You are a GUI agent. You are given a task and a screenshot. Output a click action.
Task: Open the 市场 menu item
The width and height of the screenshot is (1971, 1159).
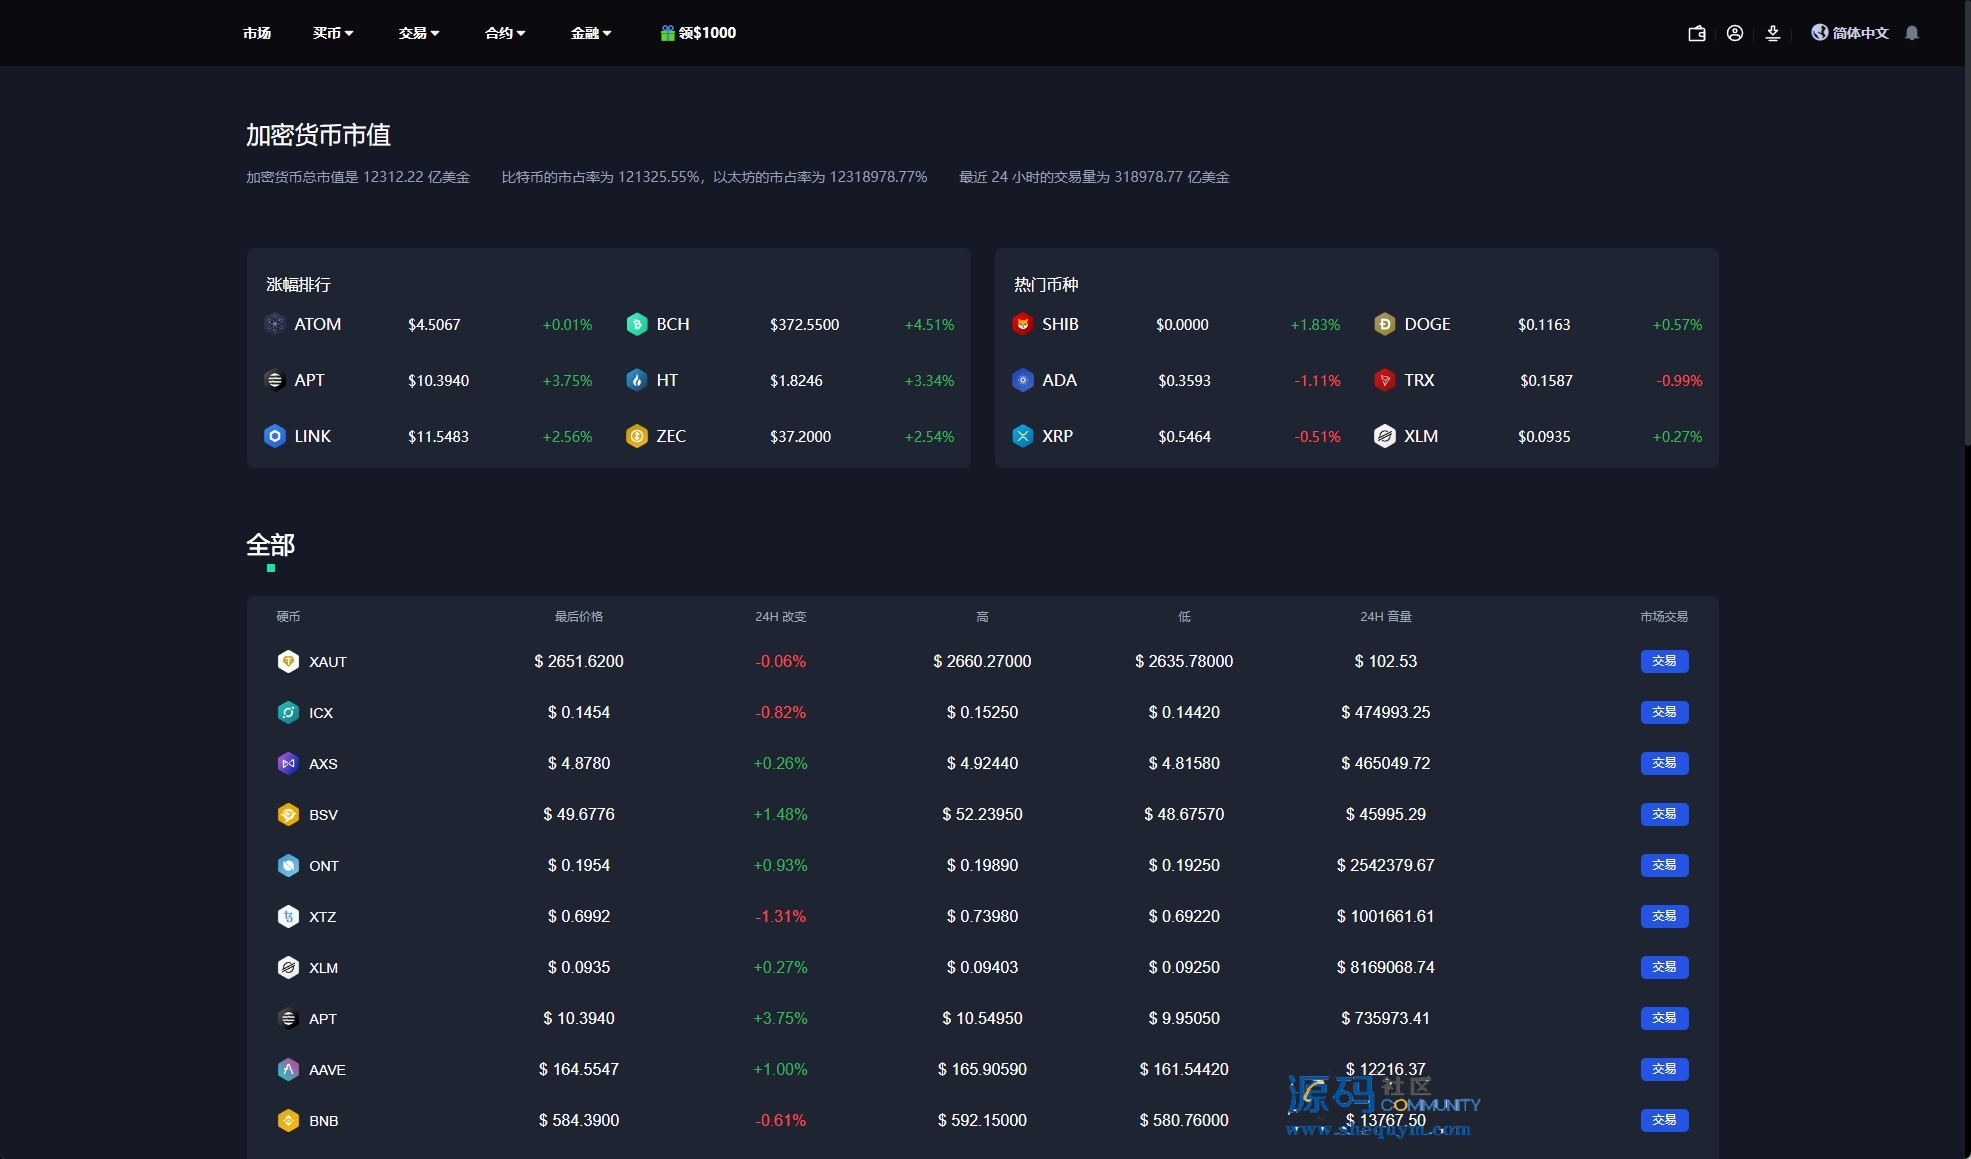tap(257, 33)
